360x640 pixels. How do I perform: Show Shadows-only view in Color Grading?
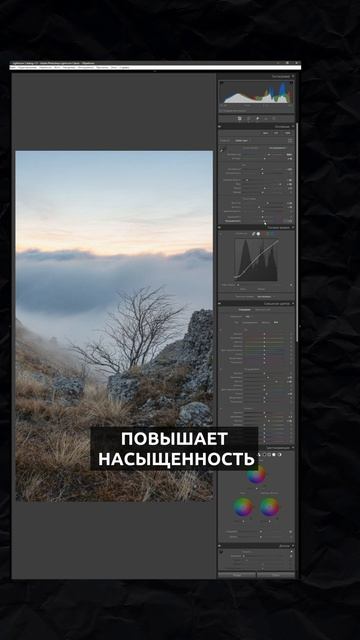point(264,455)
